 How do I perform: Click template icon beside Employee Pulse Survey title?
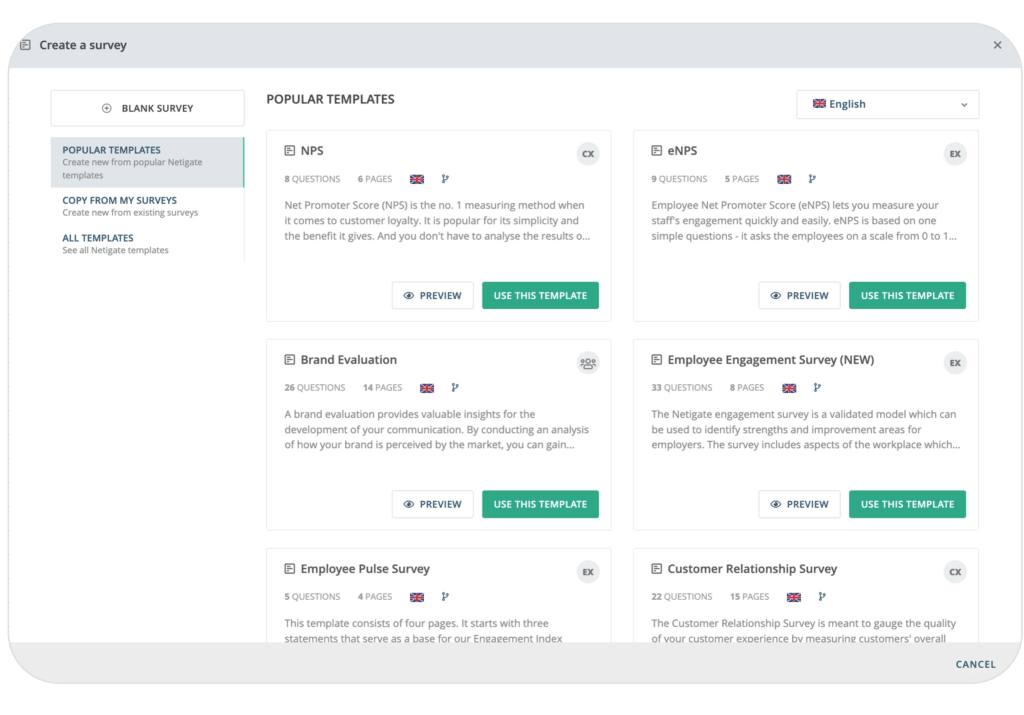click(289, 569)
